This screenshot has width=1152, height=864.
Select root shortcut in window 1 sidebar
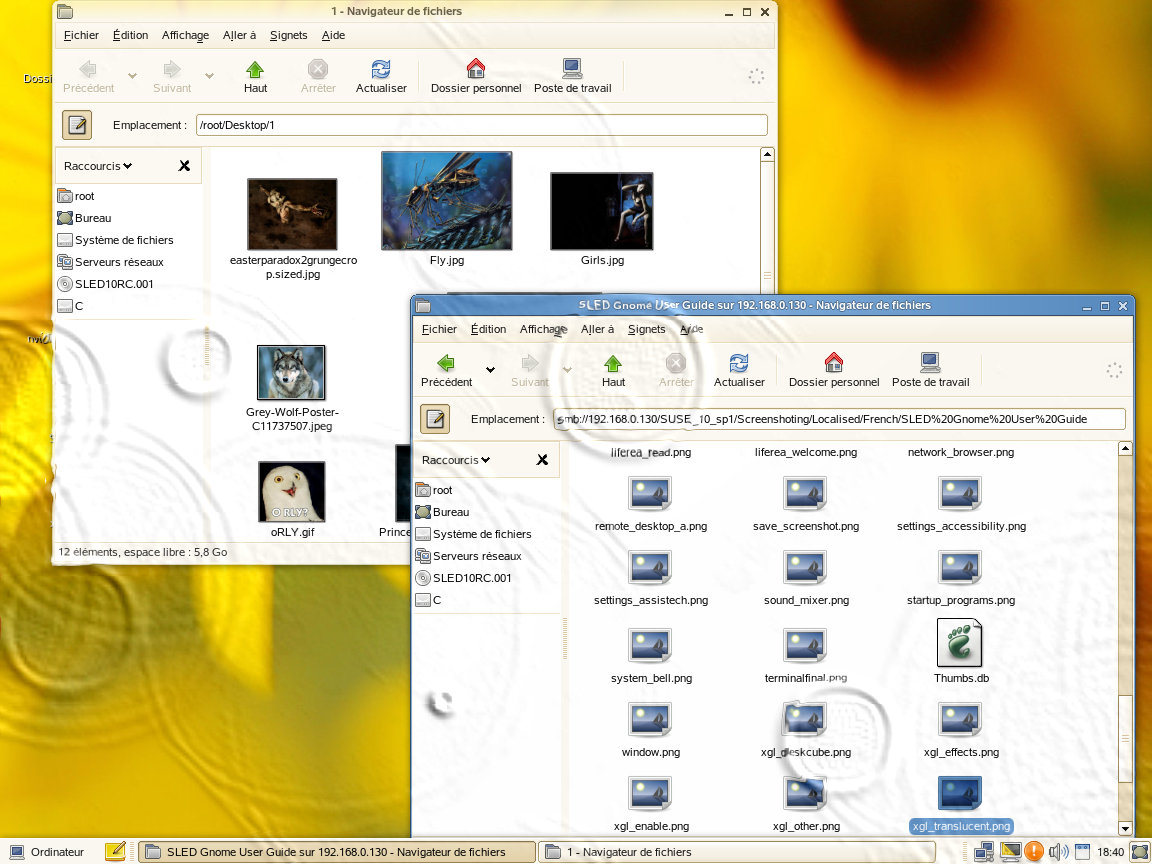pos(76,196)
